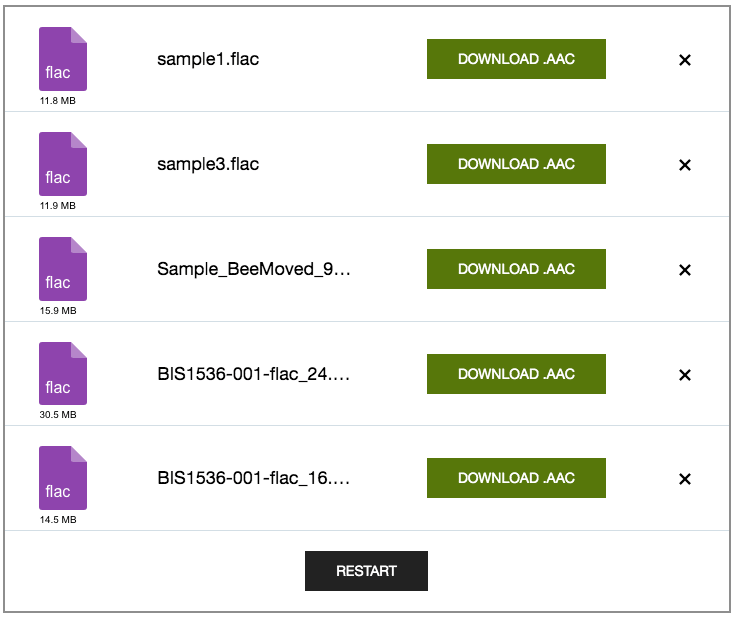Delete the Sample_BeeMoved file entry
The image size is (733, 617).
click(685, 270)
